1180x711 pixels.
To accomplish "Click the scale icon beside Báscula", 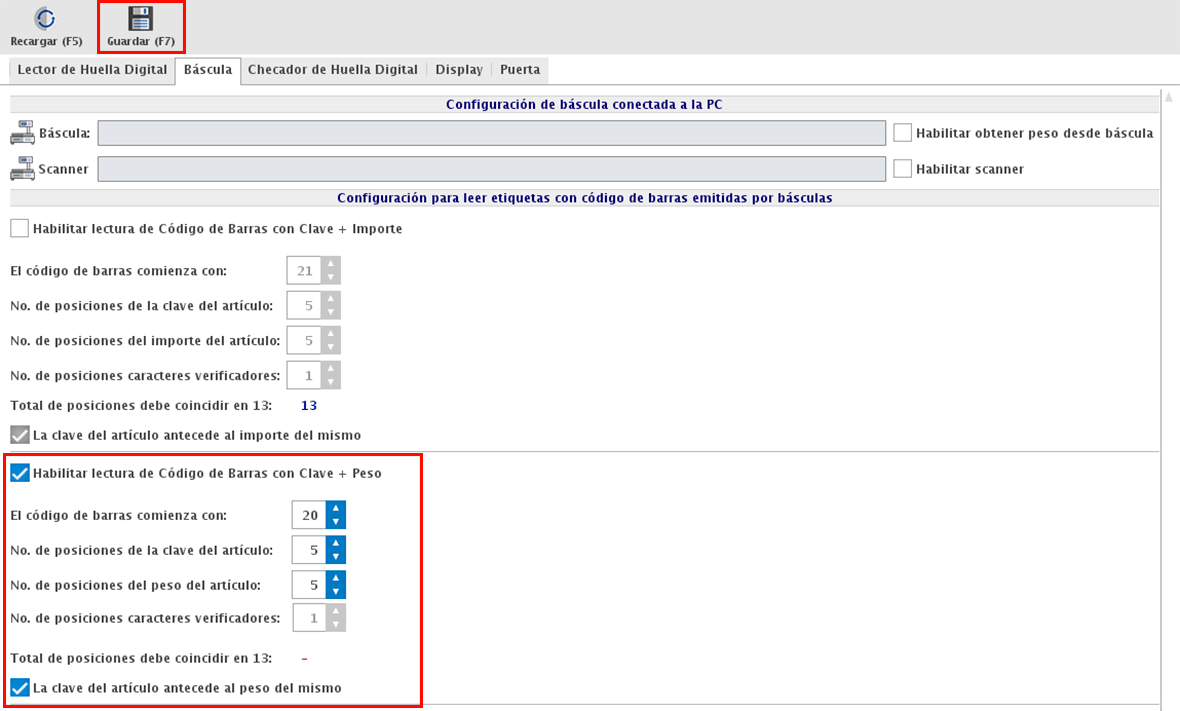I will coord(22,133).
